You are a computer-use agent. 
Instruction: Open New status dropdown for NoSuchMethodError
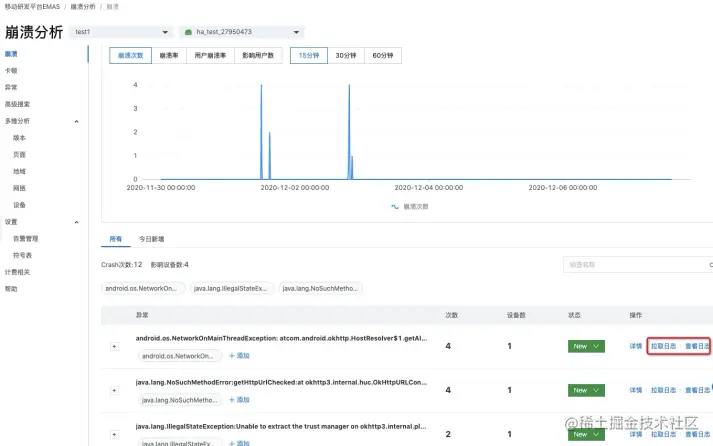[x=586, y=390]
